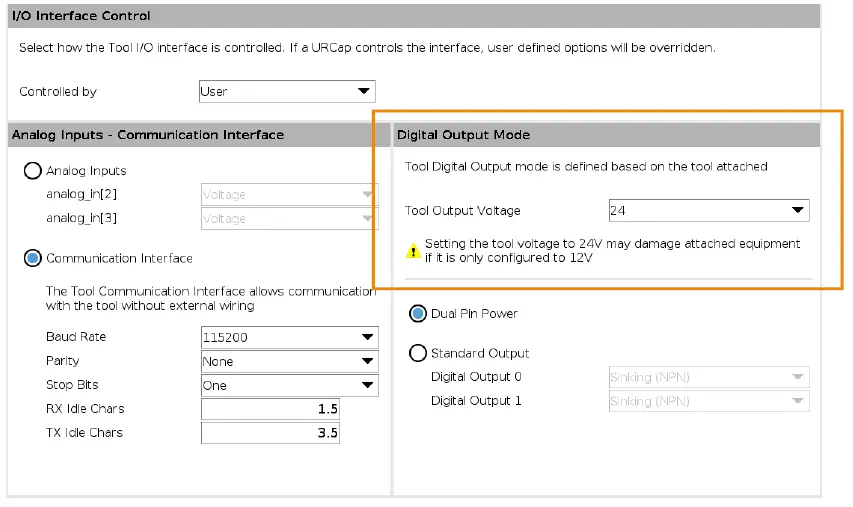
Task: Open the Digital Output 1 dropdown
Action: [708, 401]
